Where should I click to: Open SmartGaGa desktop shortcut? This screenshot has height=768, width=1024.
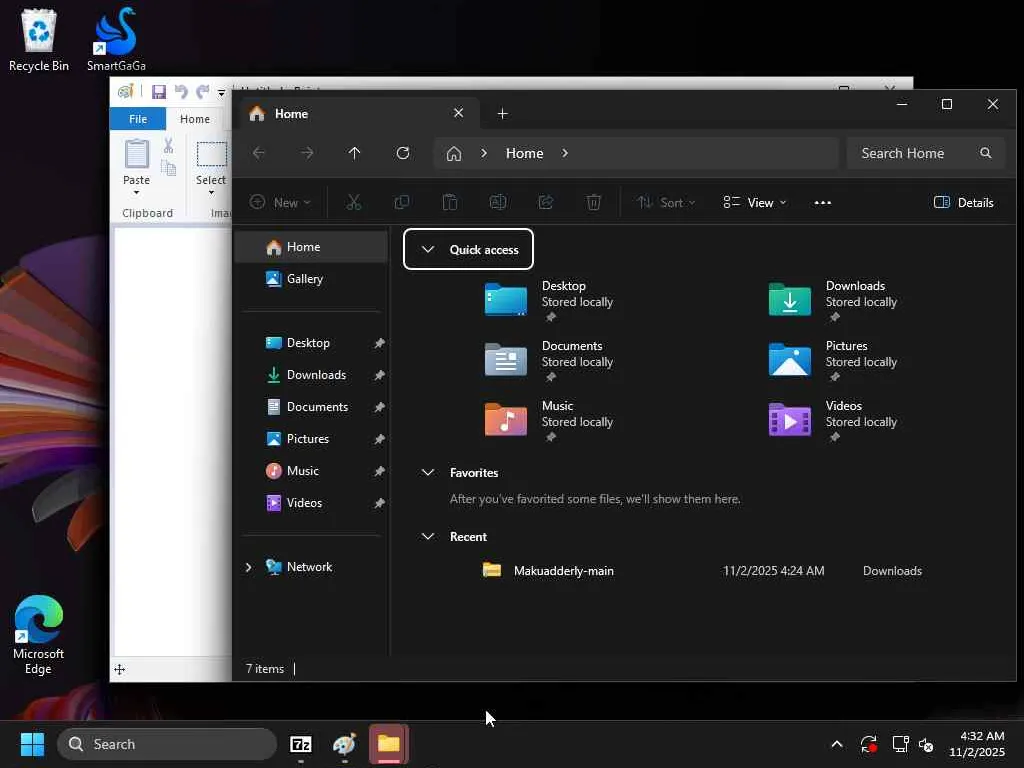116,39
